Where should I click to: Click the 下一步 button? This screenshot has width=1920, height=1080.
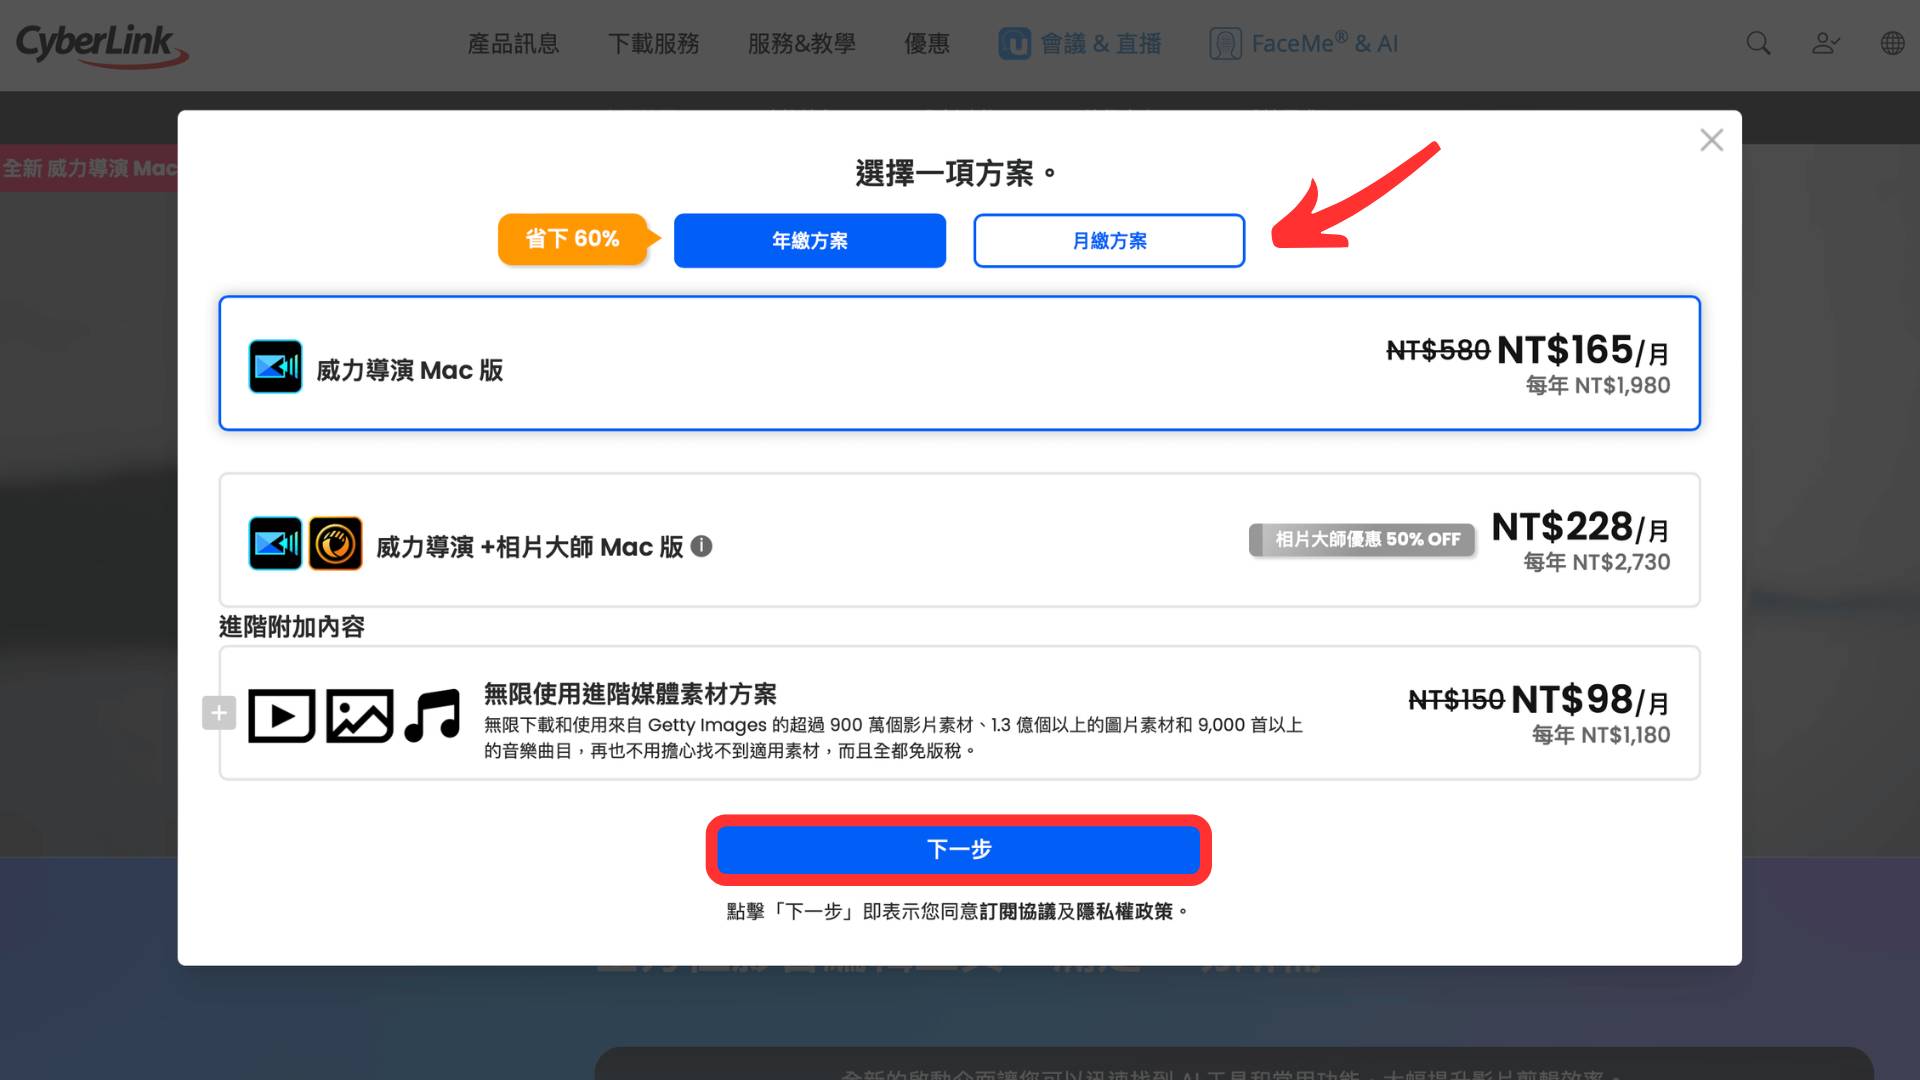(x=959, y=849)
